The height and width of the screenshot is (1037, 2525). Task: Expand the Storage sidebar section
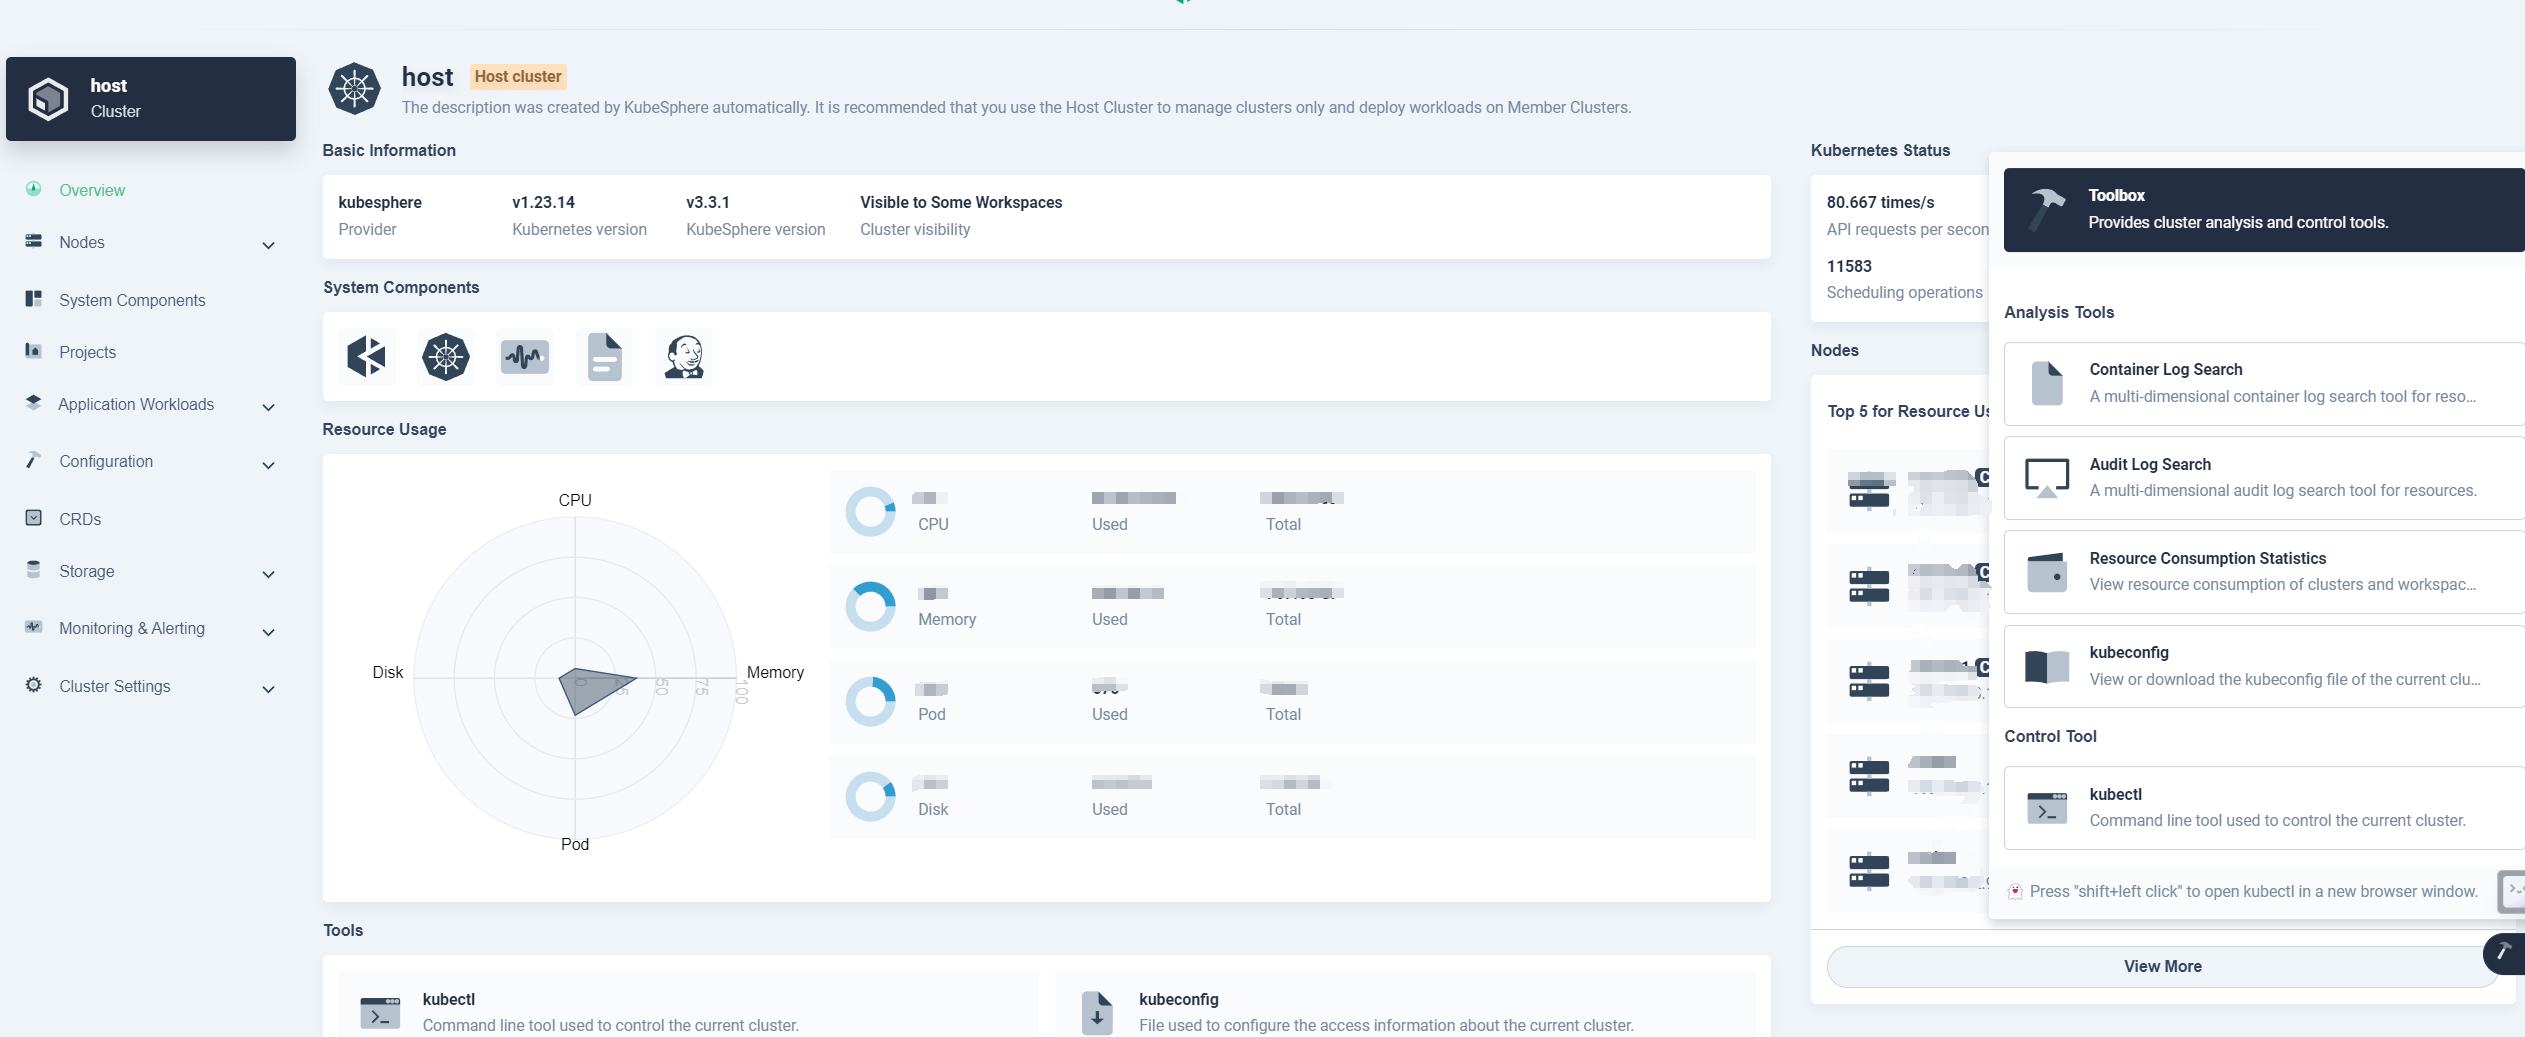point(268,573)
